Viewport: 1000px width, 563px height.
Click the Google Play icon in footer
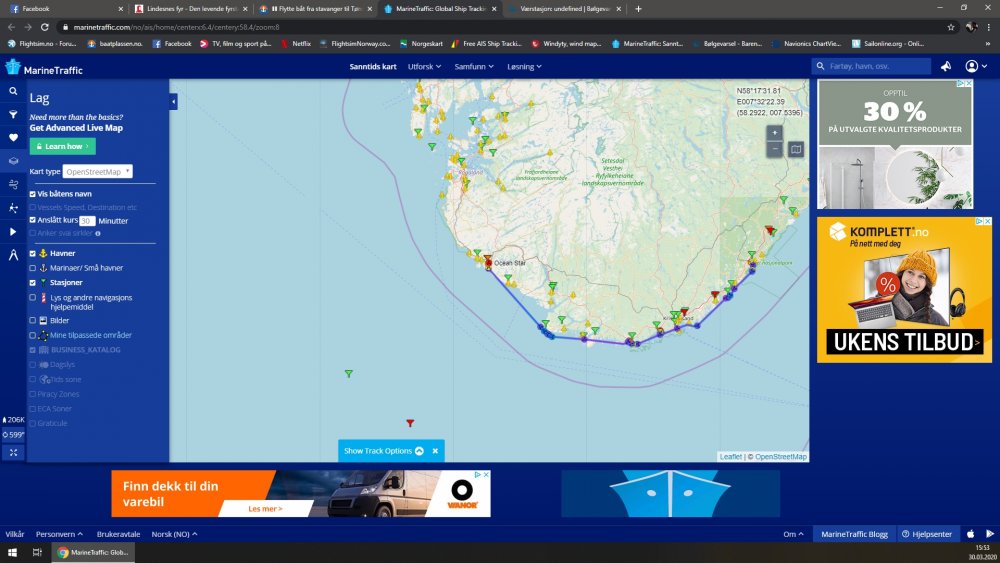click(990, 534)
